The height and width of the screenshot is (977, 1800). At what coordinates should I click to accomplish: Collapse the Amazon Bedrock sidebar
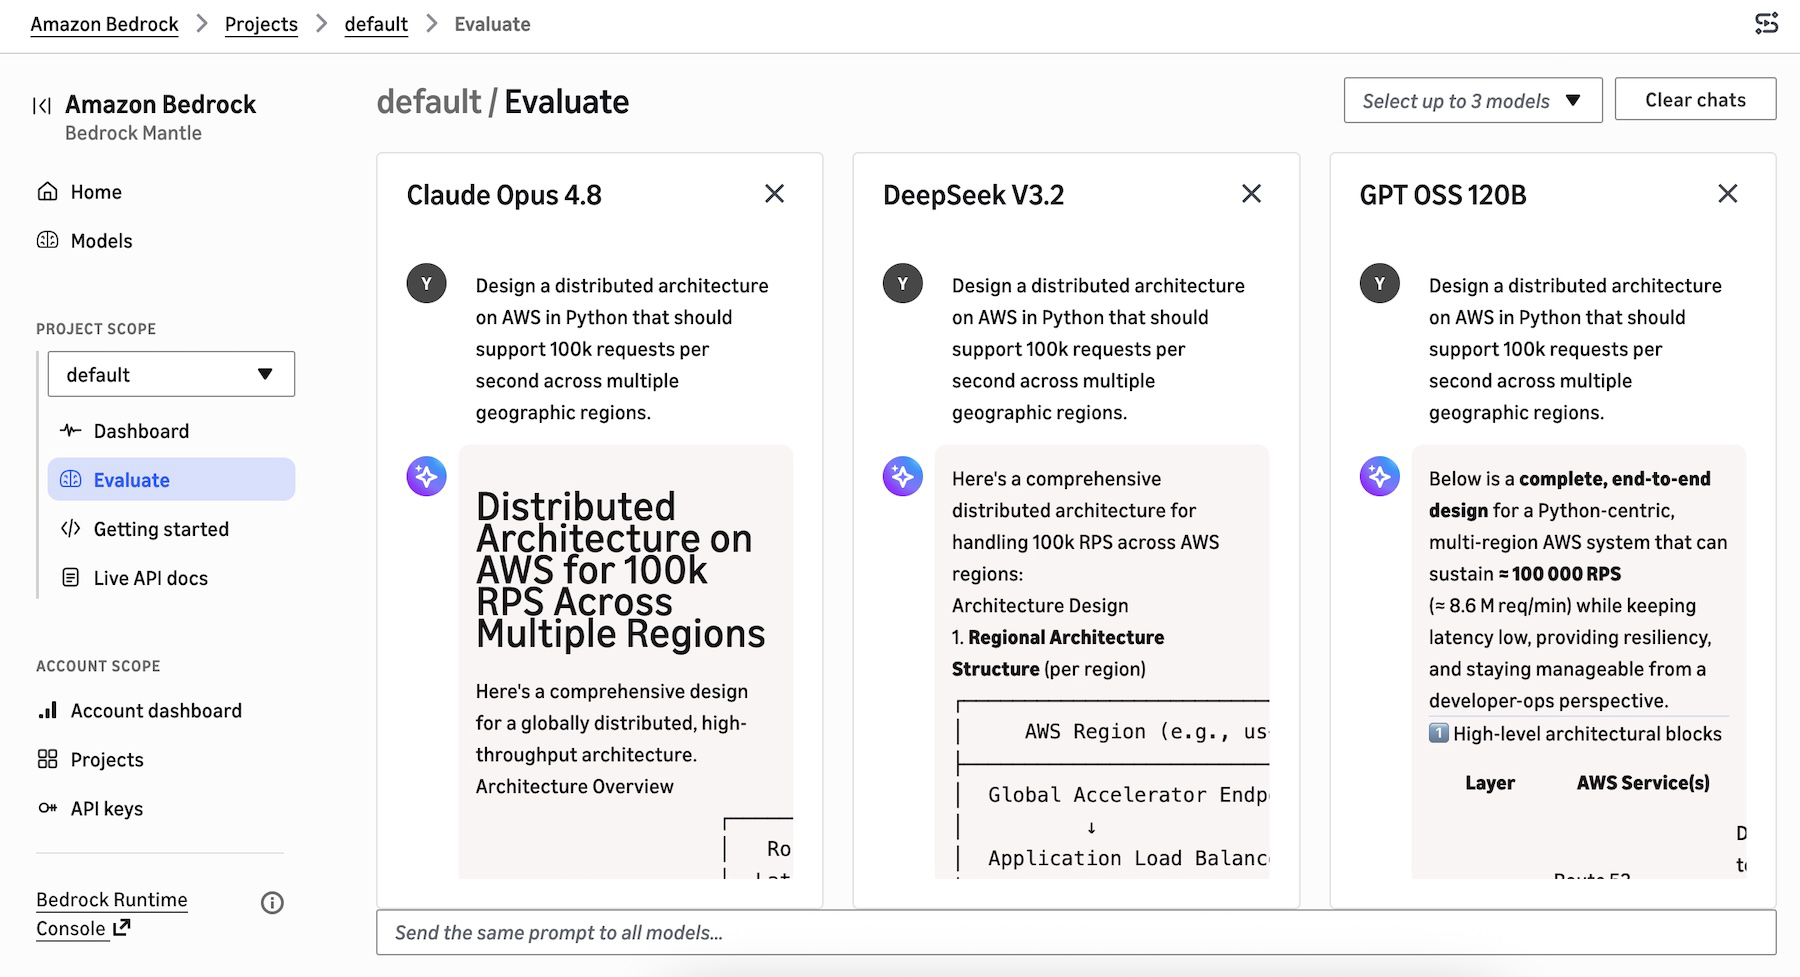(42, 105)
